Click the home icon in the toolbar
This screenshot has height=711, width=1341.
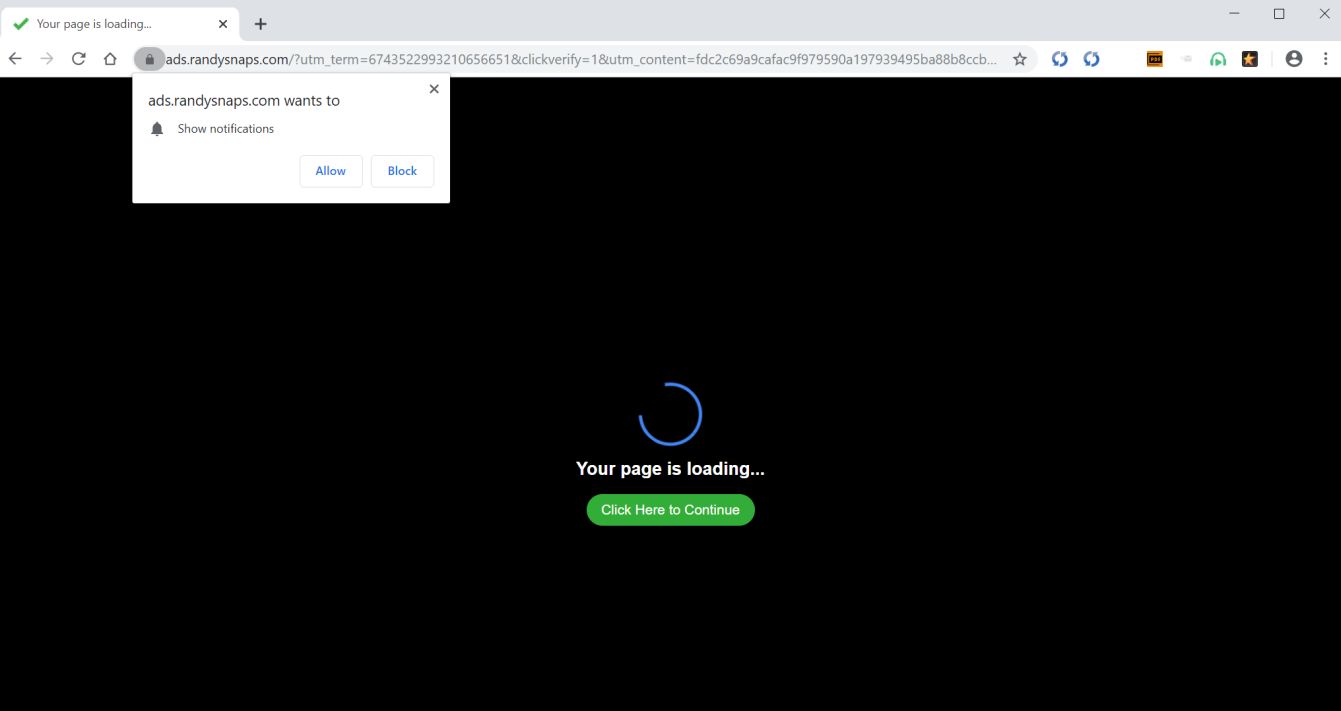(110, 58)
